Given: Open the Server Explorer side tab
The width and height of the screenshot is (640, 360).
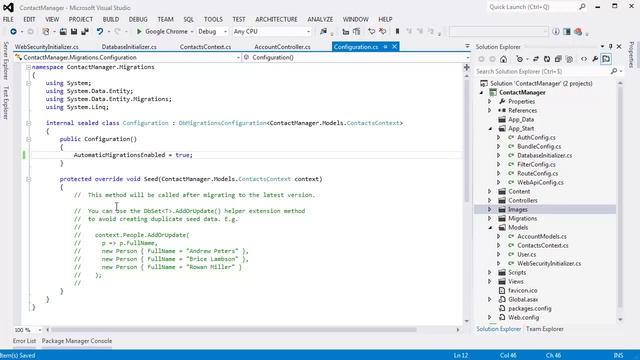Looking at the screenshot, I should [x=5, y=60].
